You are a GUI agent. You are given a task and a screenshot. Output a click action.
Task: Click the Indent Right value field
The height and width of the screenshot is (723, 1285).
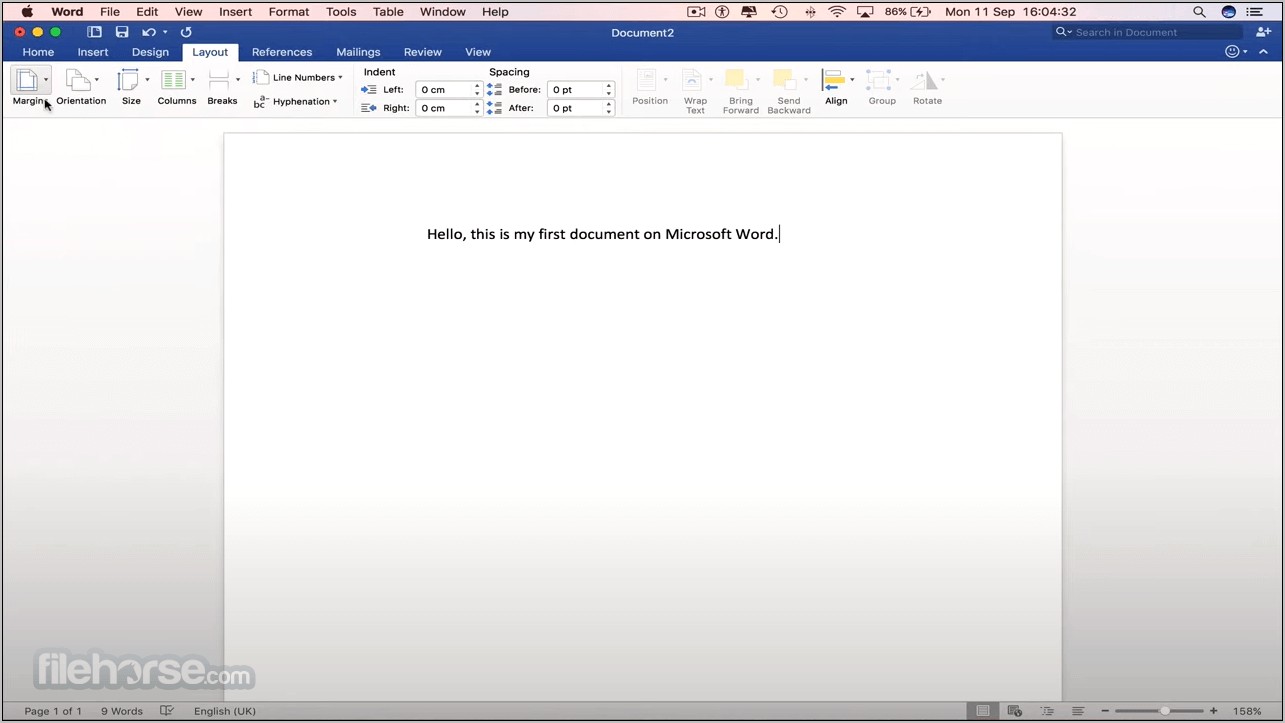pos(443,108)
